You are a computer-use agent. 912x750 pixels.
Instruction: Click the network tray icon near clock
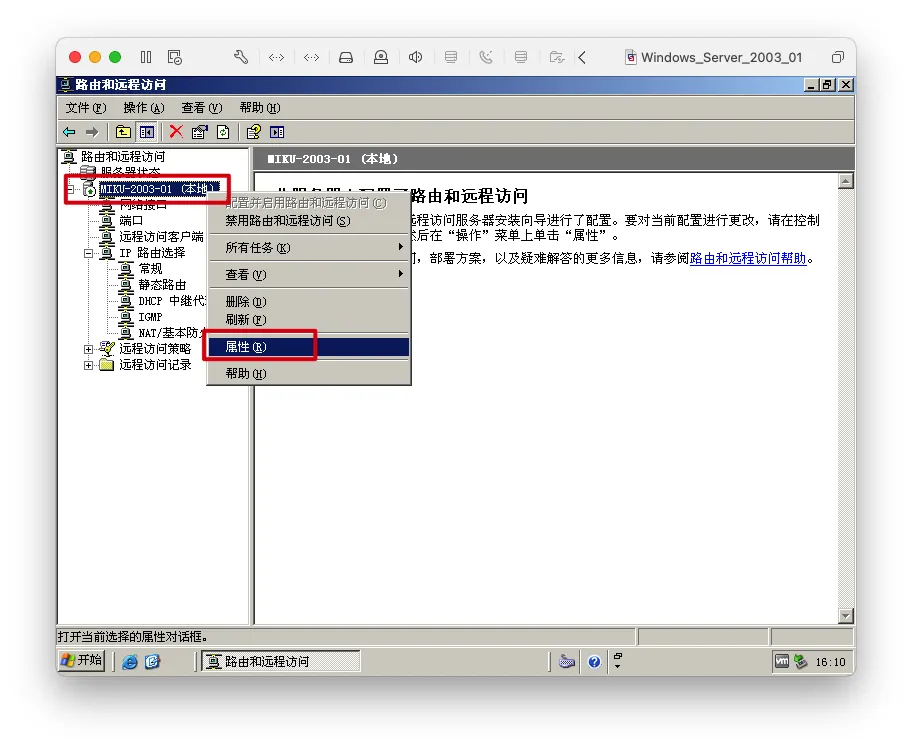pos(800,662)
